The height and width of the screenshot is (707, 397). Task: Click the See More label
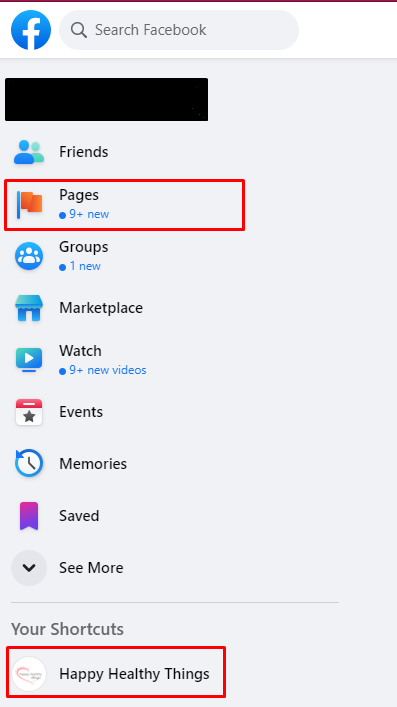[x=91, y=568]
